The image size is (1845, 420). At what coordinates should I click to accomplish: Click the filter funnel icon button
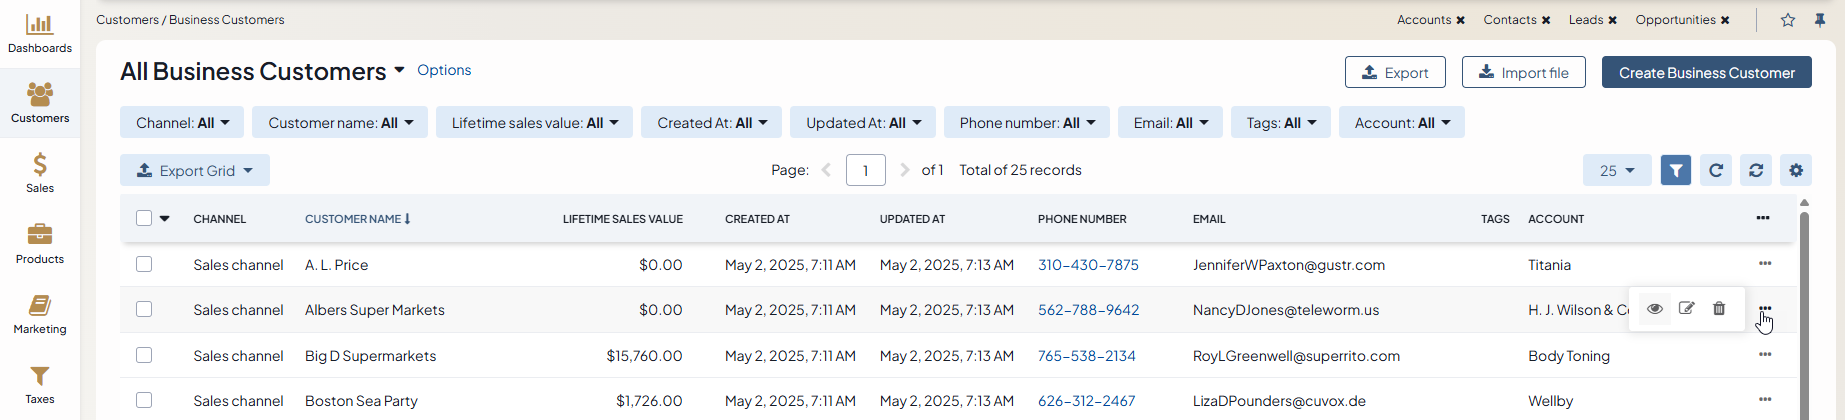1676,170
